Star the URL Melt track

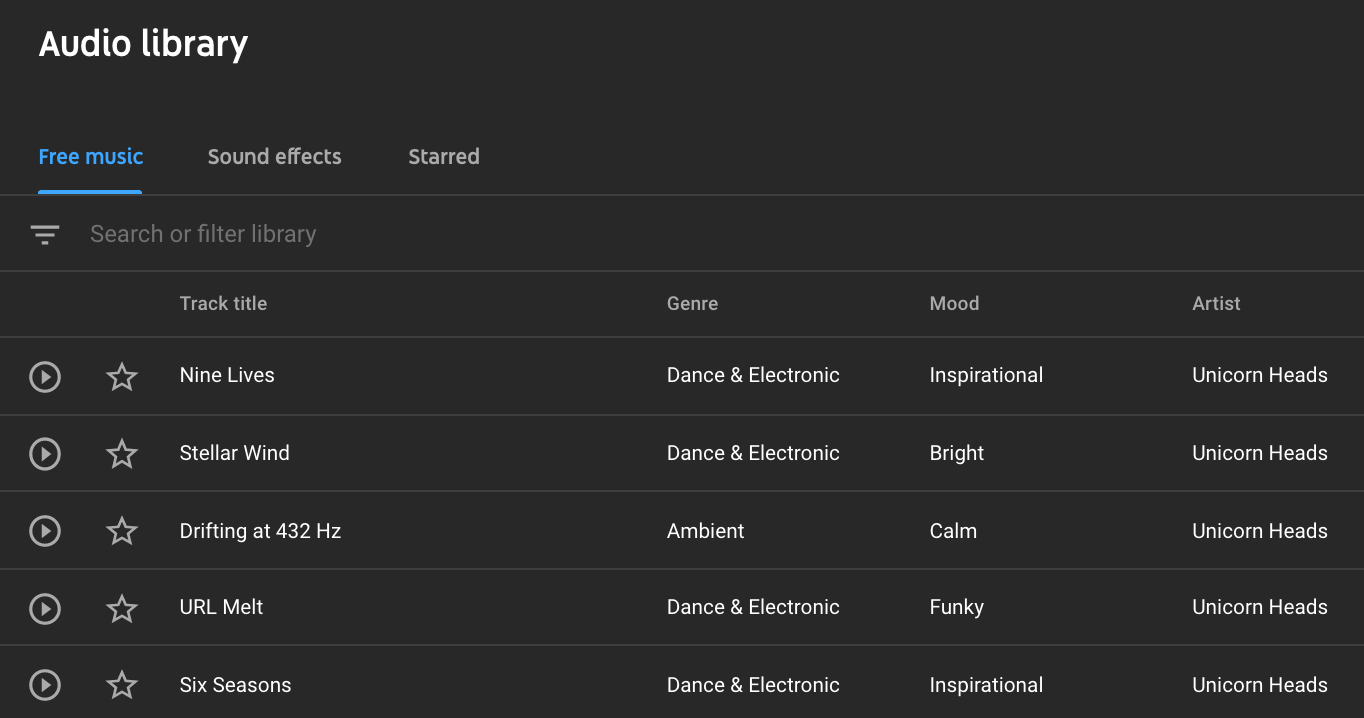(x=122, y=608)
